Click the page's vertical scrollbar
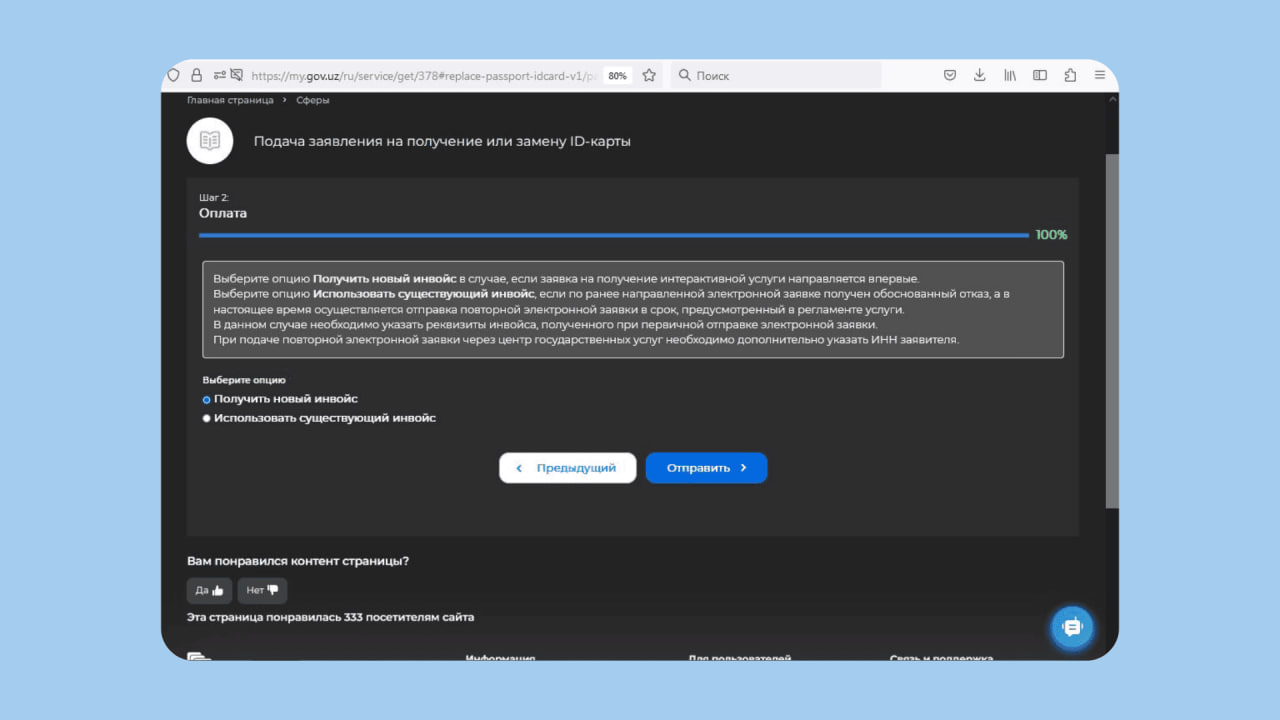Viewport: 1280px width, 720px height. tap(1111, 330)
